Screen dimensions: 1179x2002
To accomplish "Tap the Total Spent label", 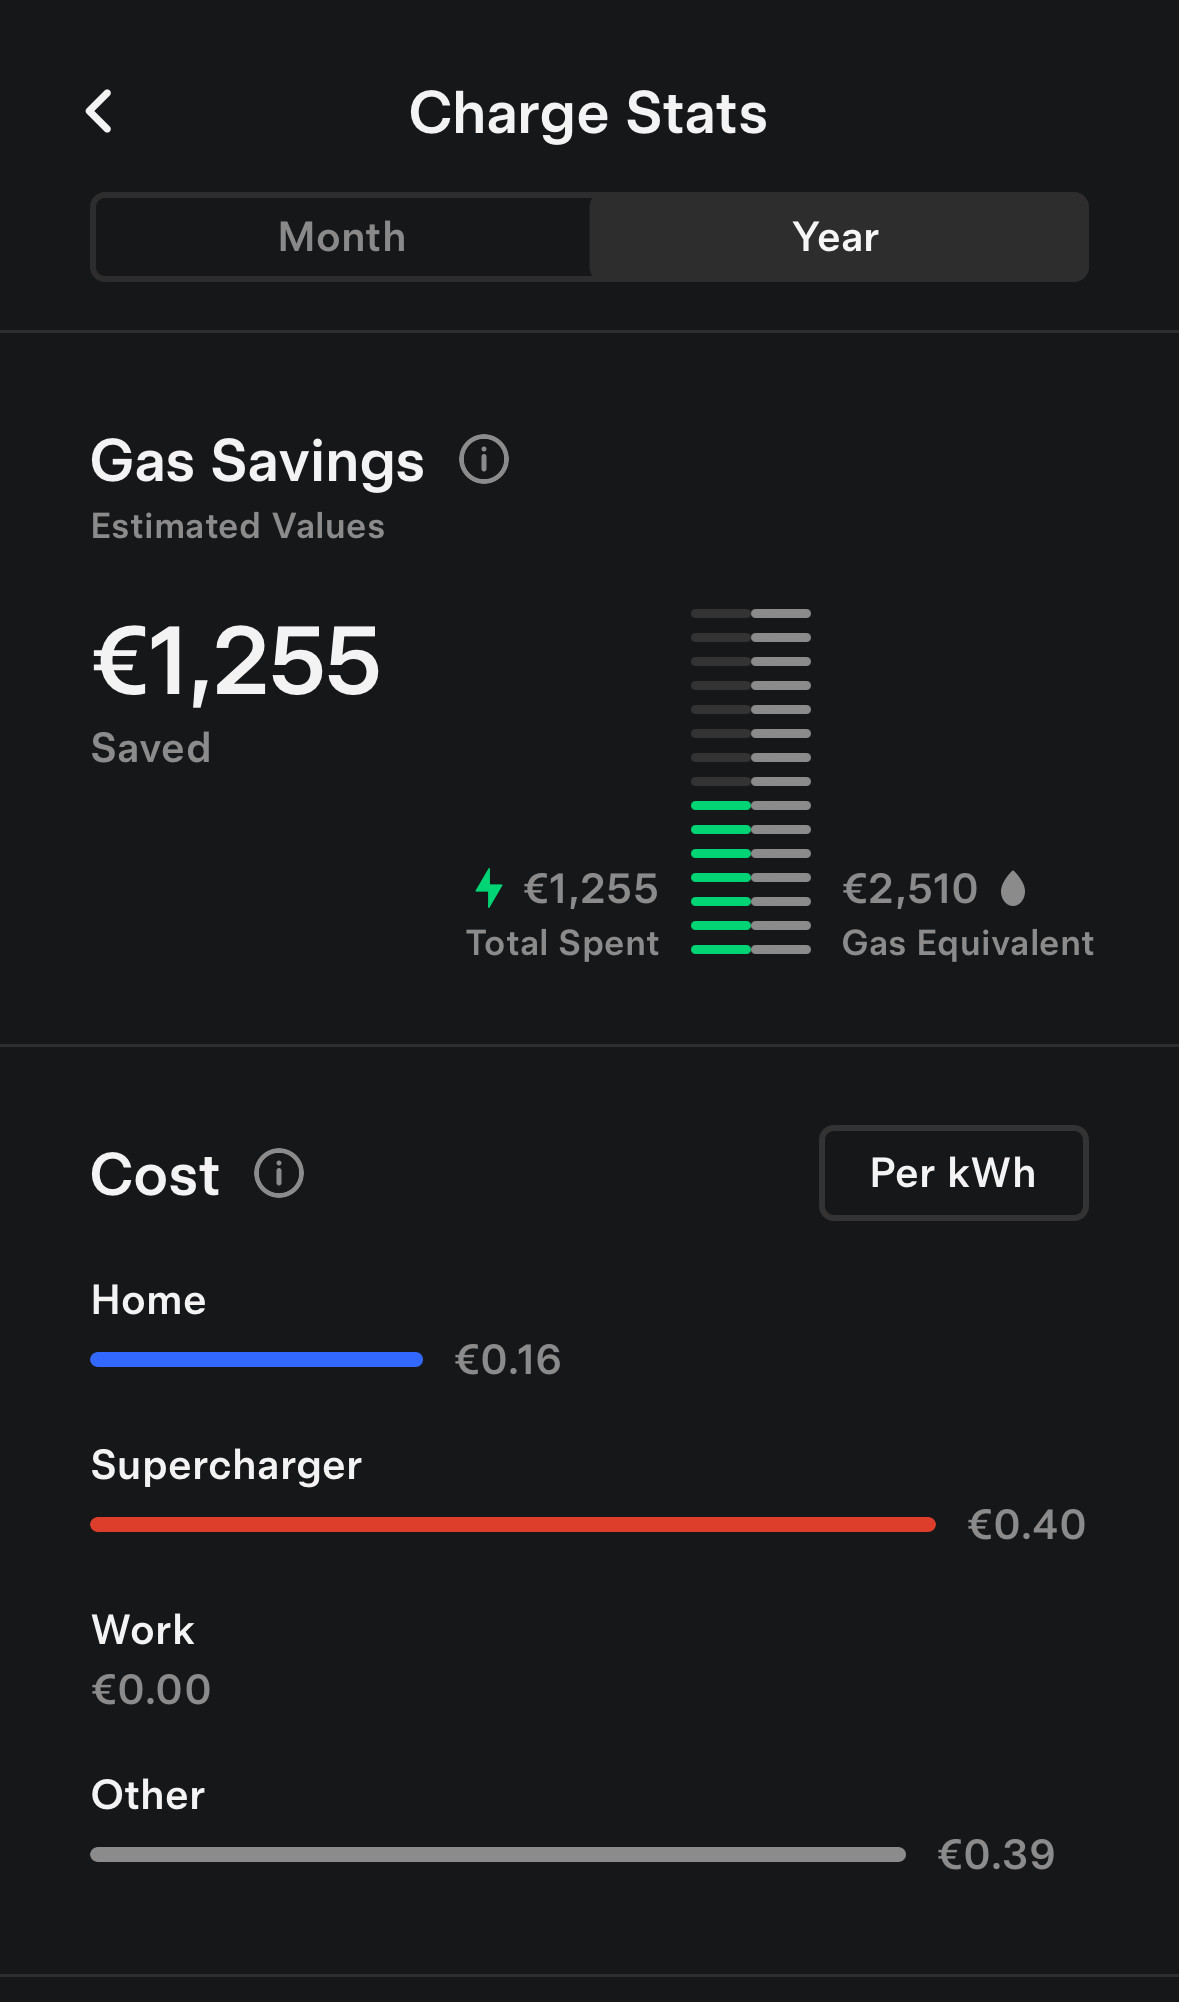I will point(562,943).
